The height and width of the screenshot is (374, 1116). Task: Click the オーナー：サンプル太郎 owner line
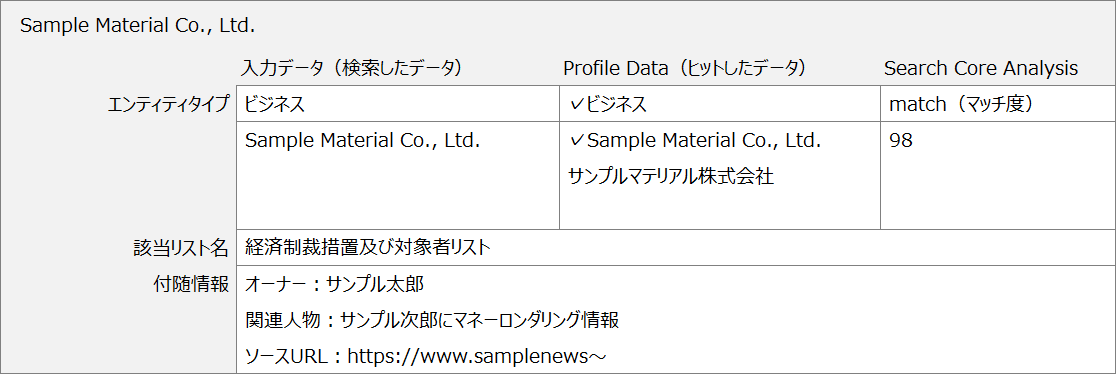(334, 284)
